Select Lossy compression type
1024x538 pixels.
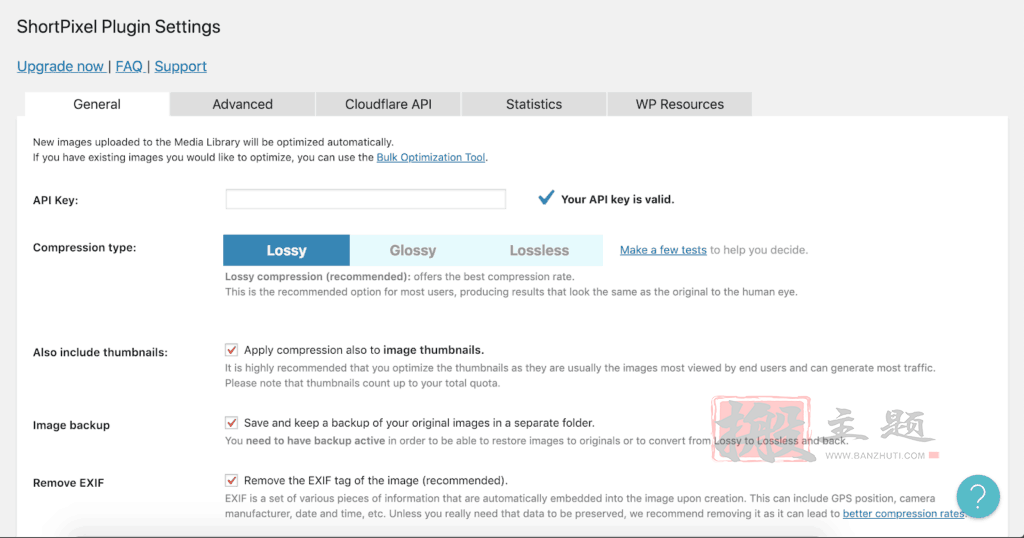tap(286, 250)
